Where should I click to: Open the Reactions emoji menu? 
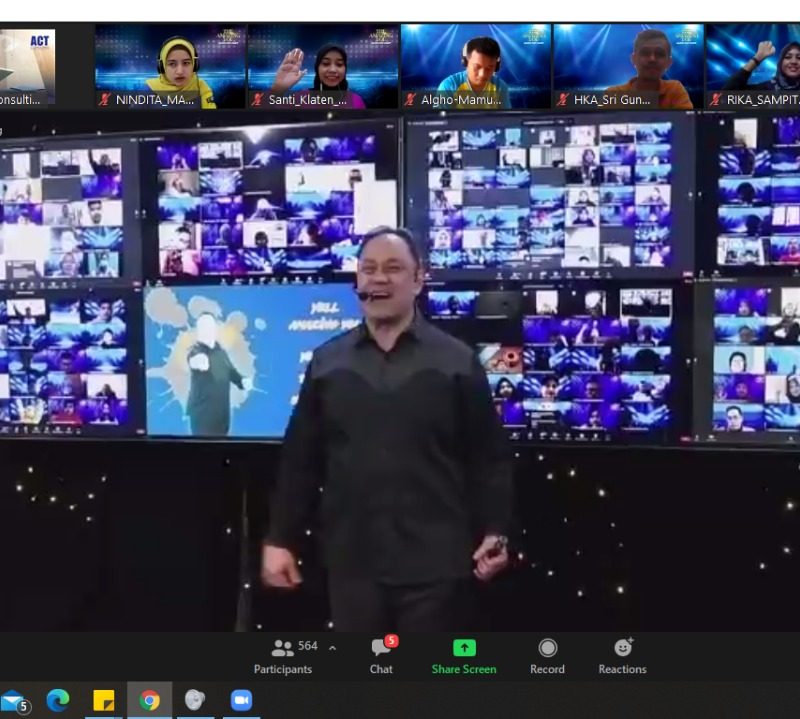[622, 656]
